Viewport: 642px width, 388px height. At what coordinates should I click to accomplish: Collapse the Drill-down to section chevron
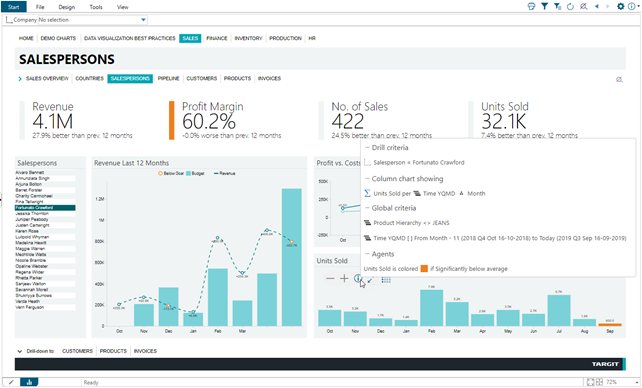pyautogui.click(x=20, y=351)
